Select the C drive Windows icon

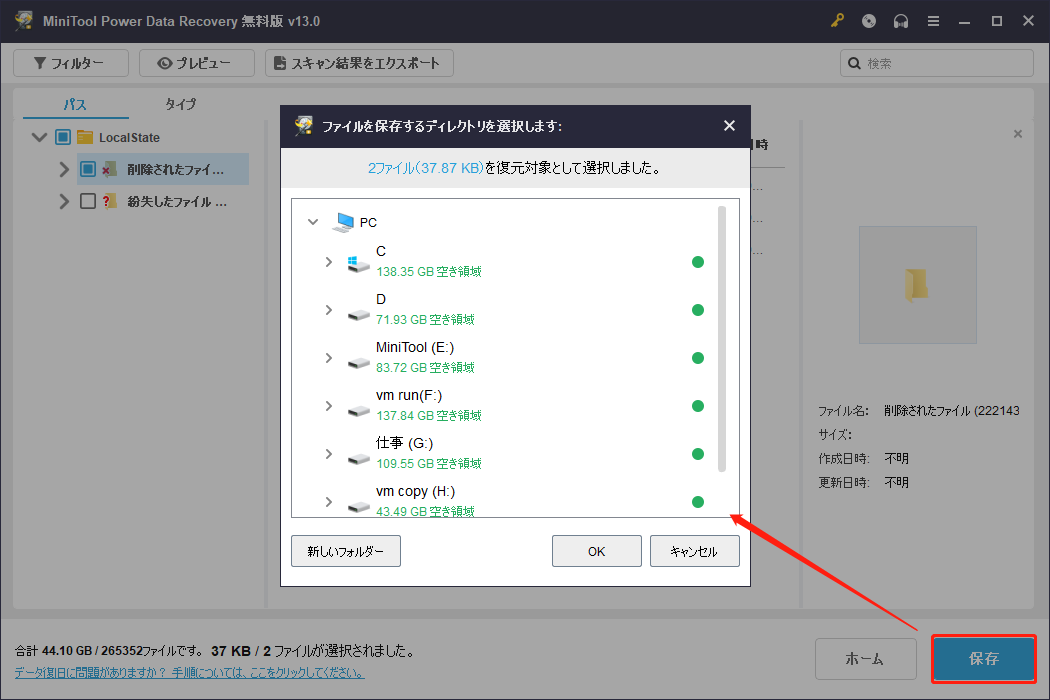(358, 263)
